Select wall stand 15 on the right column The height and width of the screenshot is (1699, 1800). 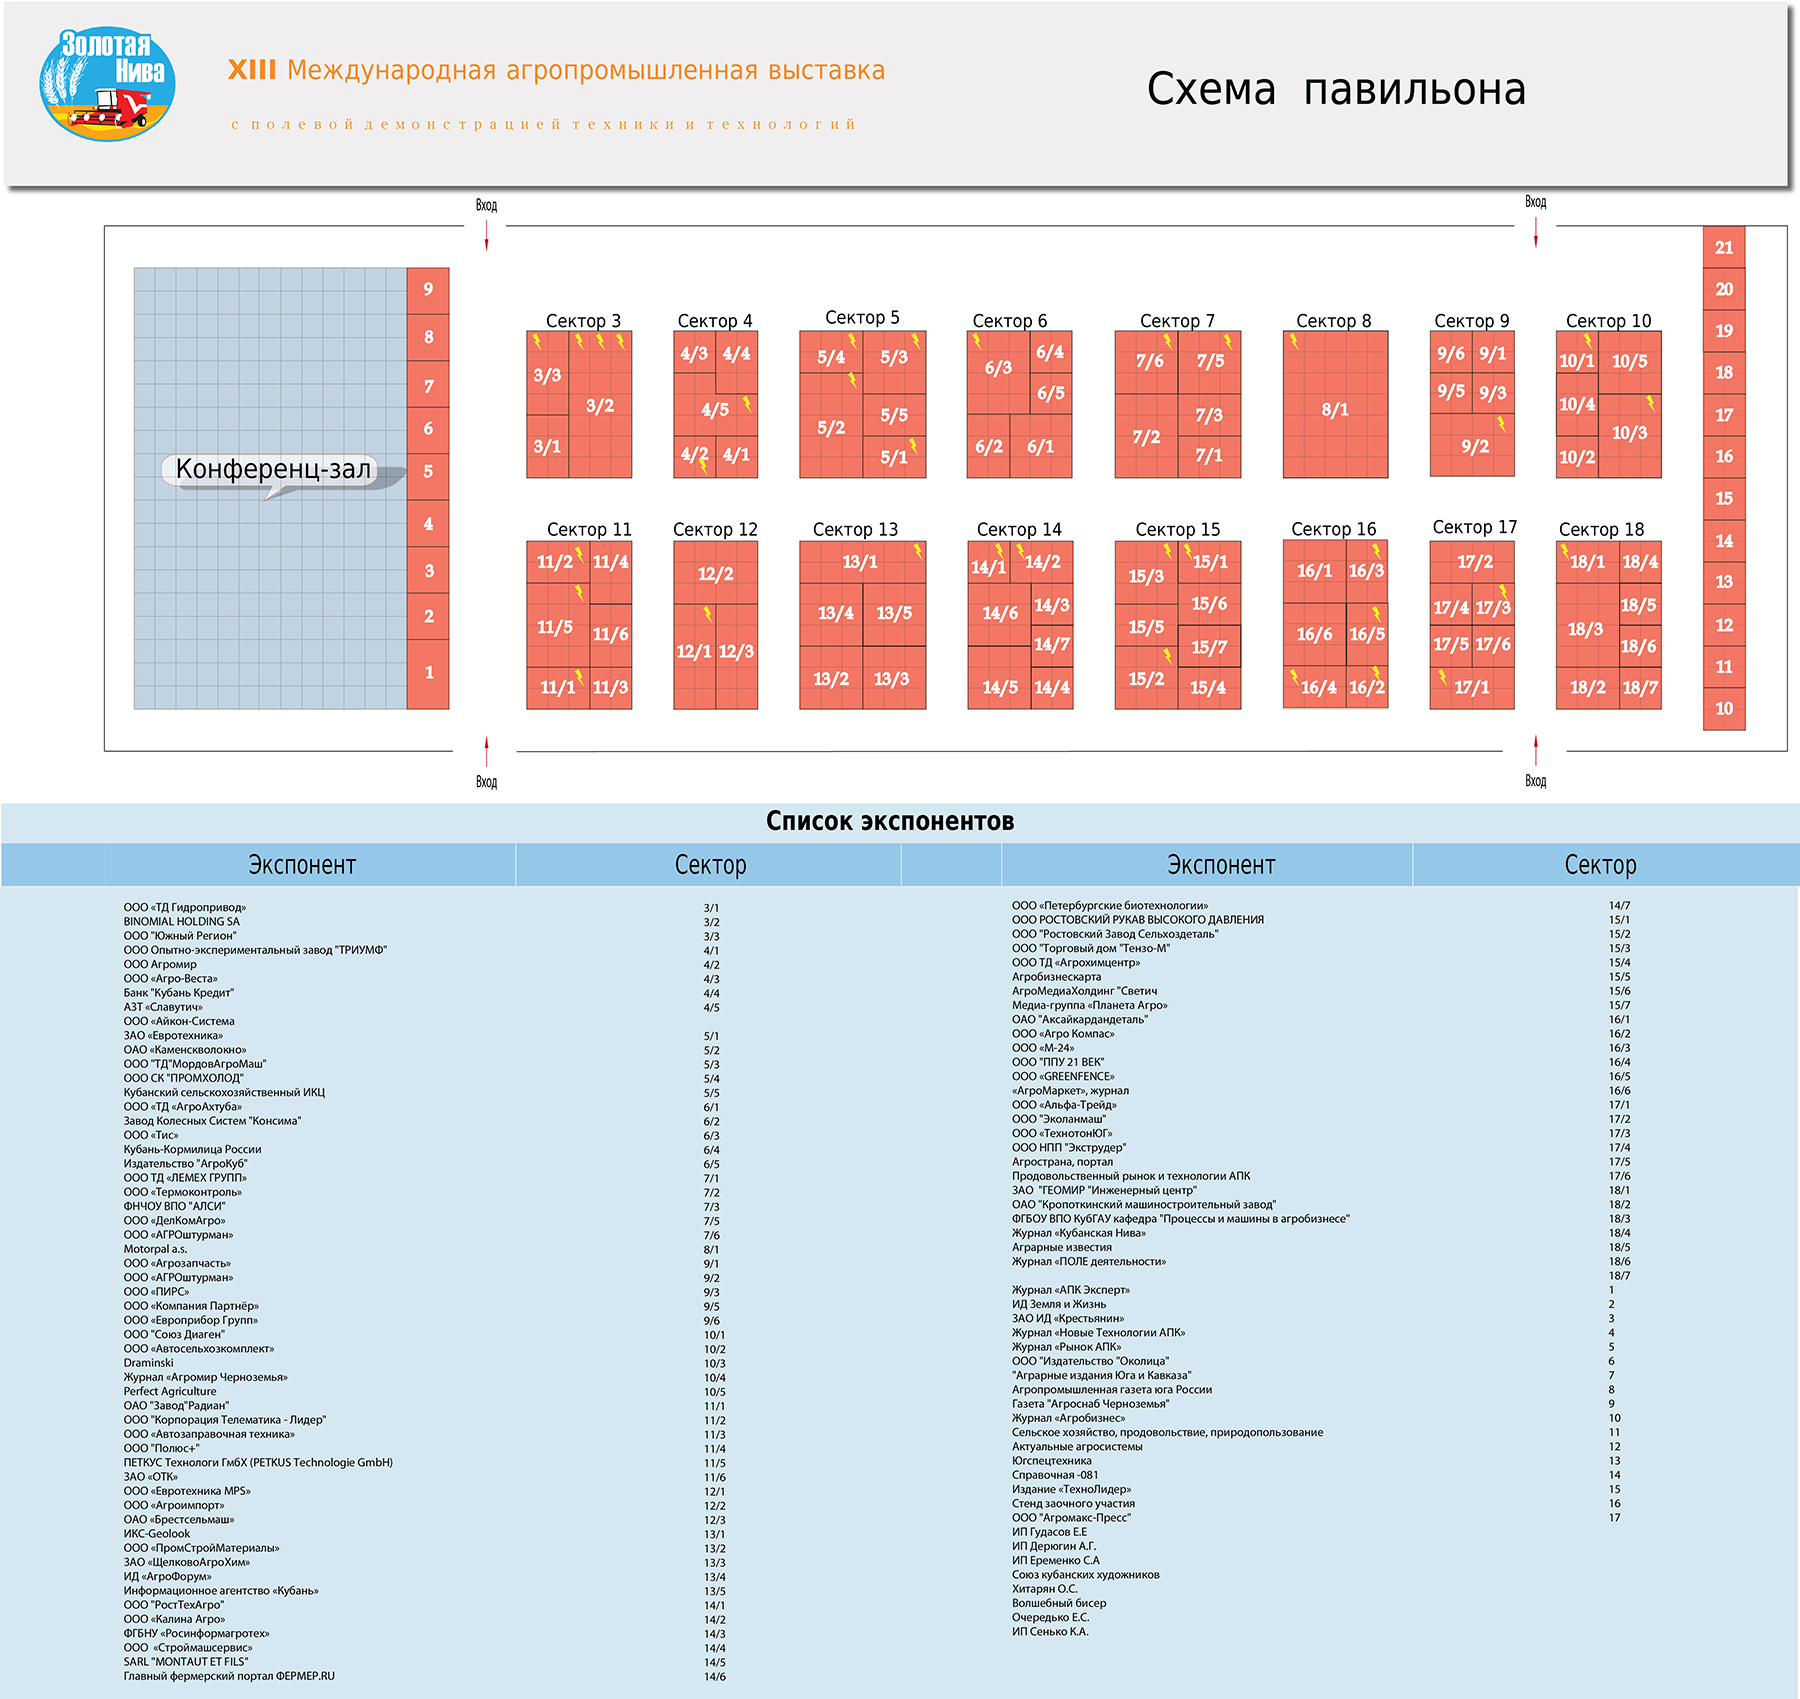point(1724,498)
